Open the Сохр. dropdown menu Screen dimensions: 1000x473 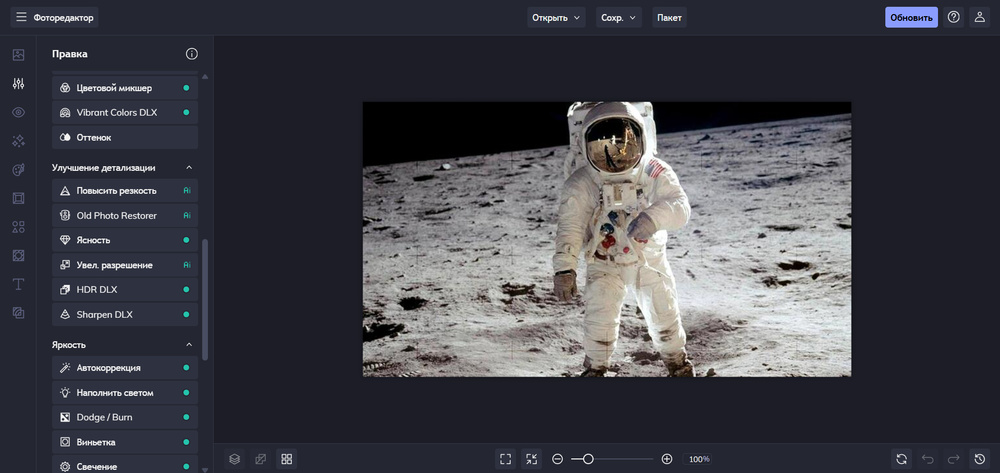coord(618,17)
